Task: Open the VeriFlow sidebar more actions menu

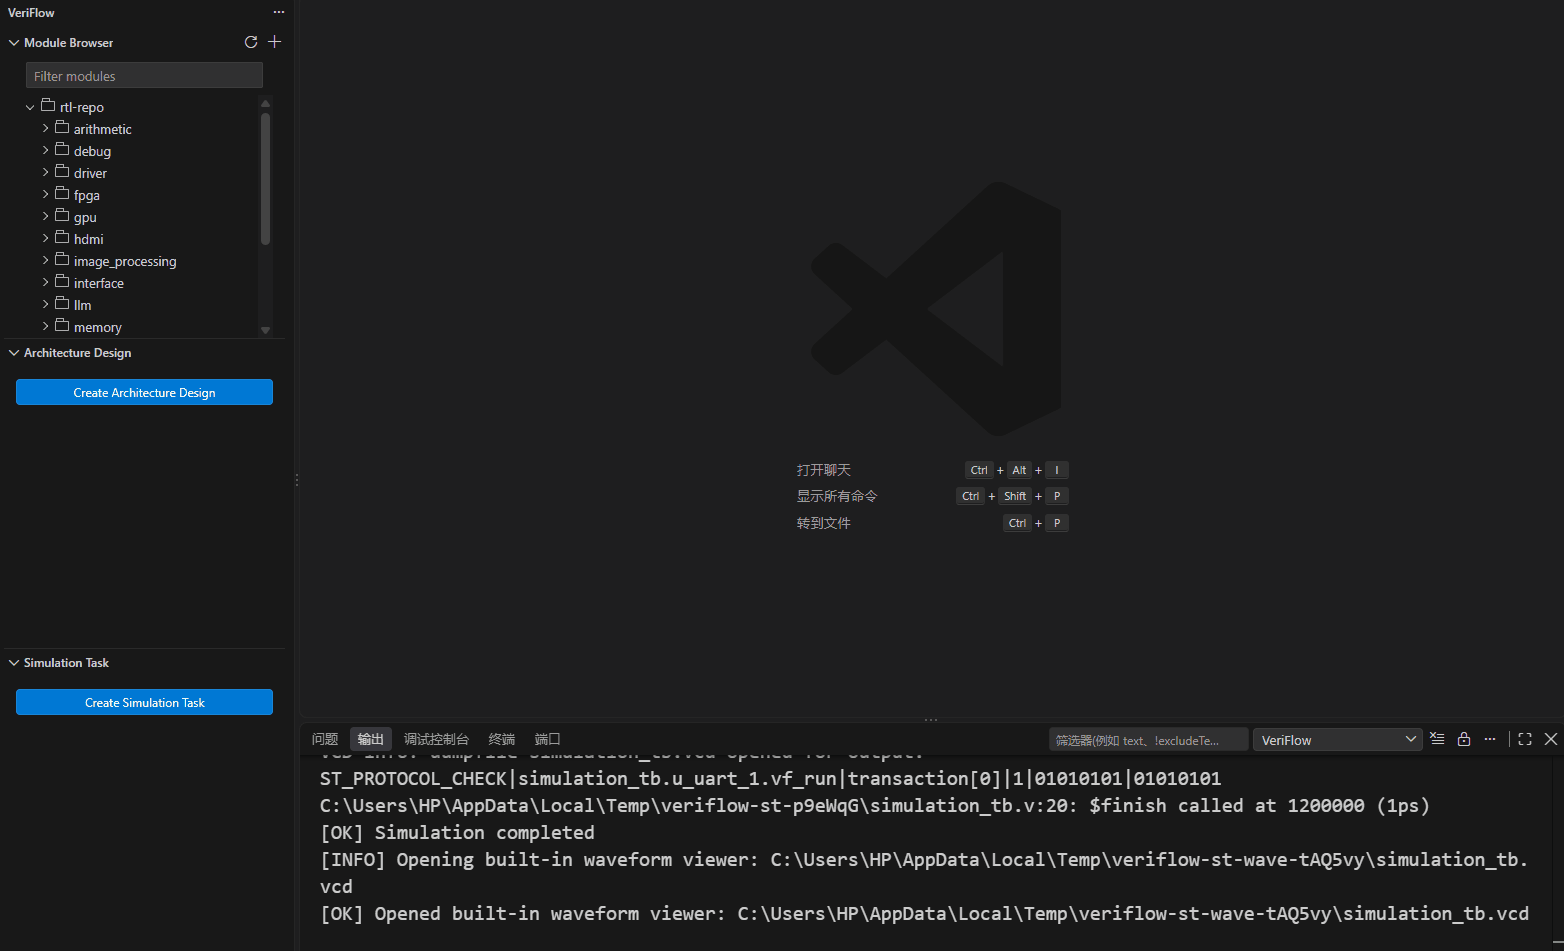Action: pos(279,12)
